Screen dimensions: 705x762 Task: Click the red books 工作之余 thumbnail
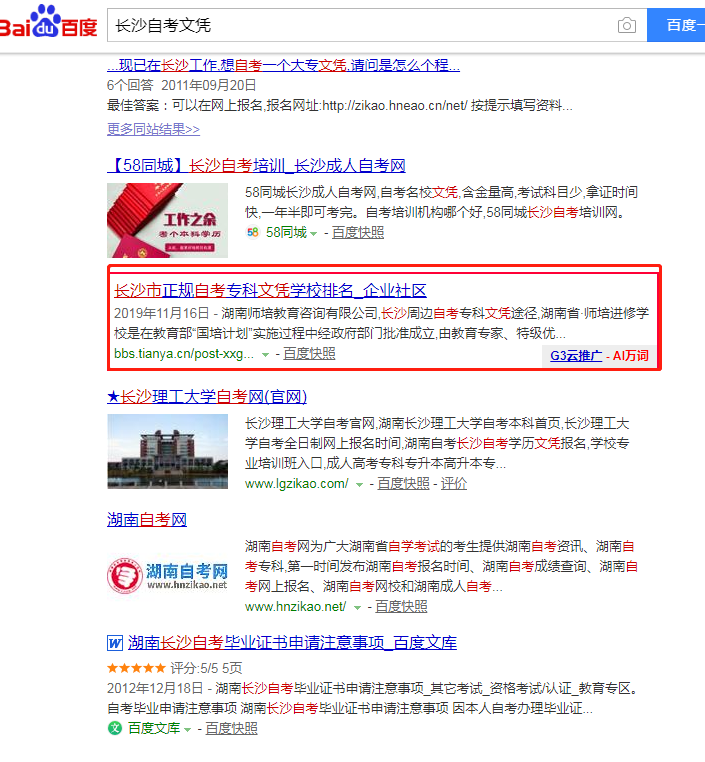[167, 220]
